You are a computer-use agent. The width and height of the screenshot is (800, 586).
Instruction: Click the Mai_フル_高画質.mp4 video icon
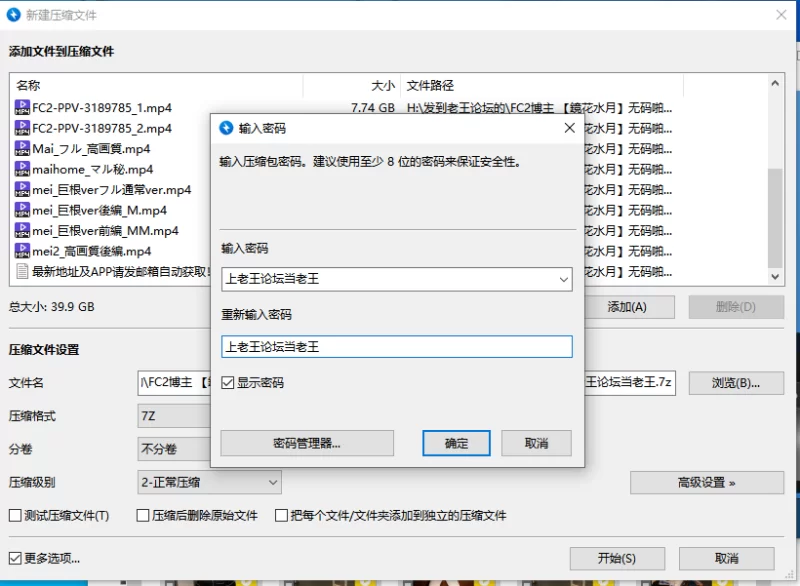point(22,148)
